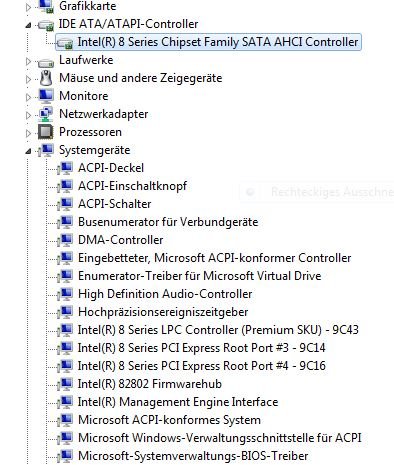Image resolution: width=394 pixels, height=465 pixels.
Task: Select Enumerator-Treiber für Microsoft Virtual Drive
Action: [x=199, y=276]
